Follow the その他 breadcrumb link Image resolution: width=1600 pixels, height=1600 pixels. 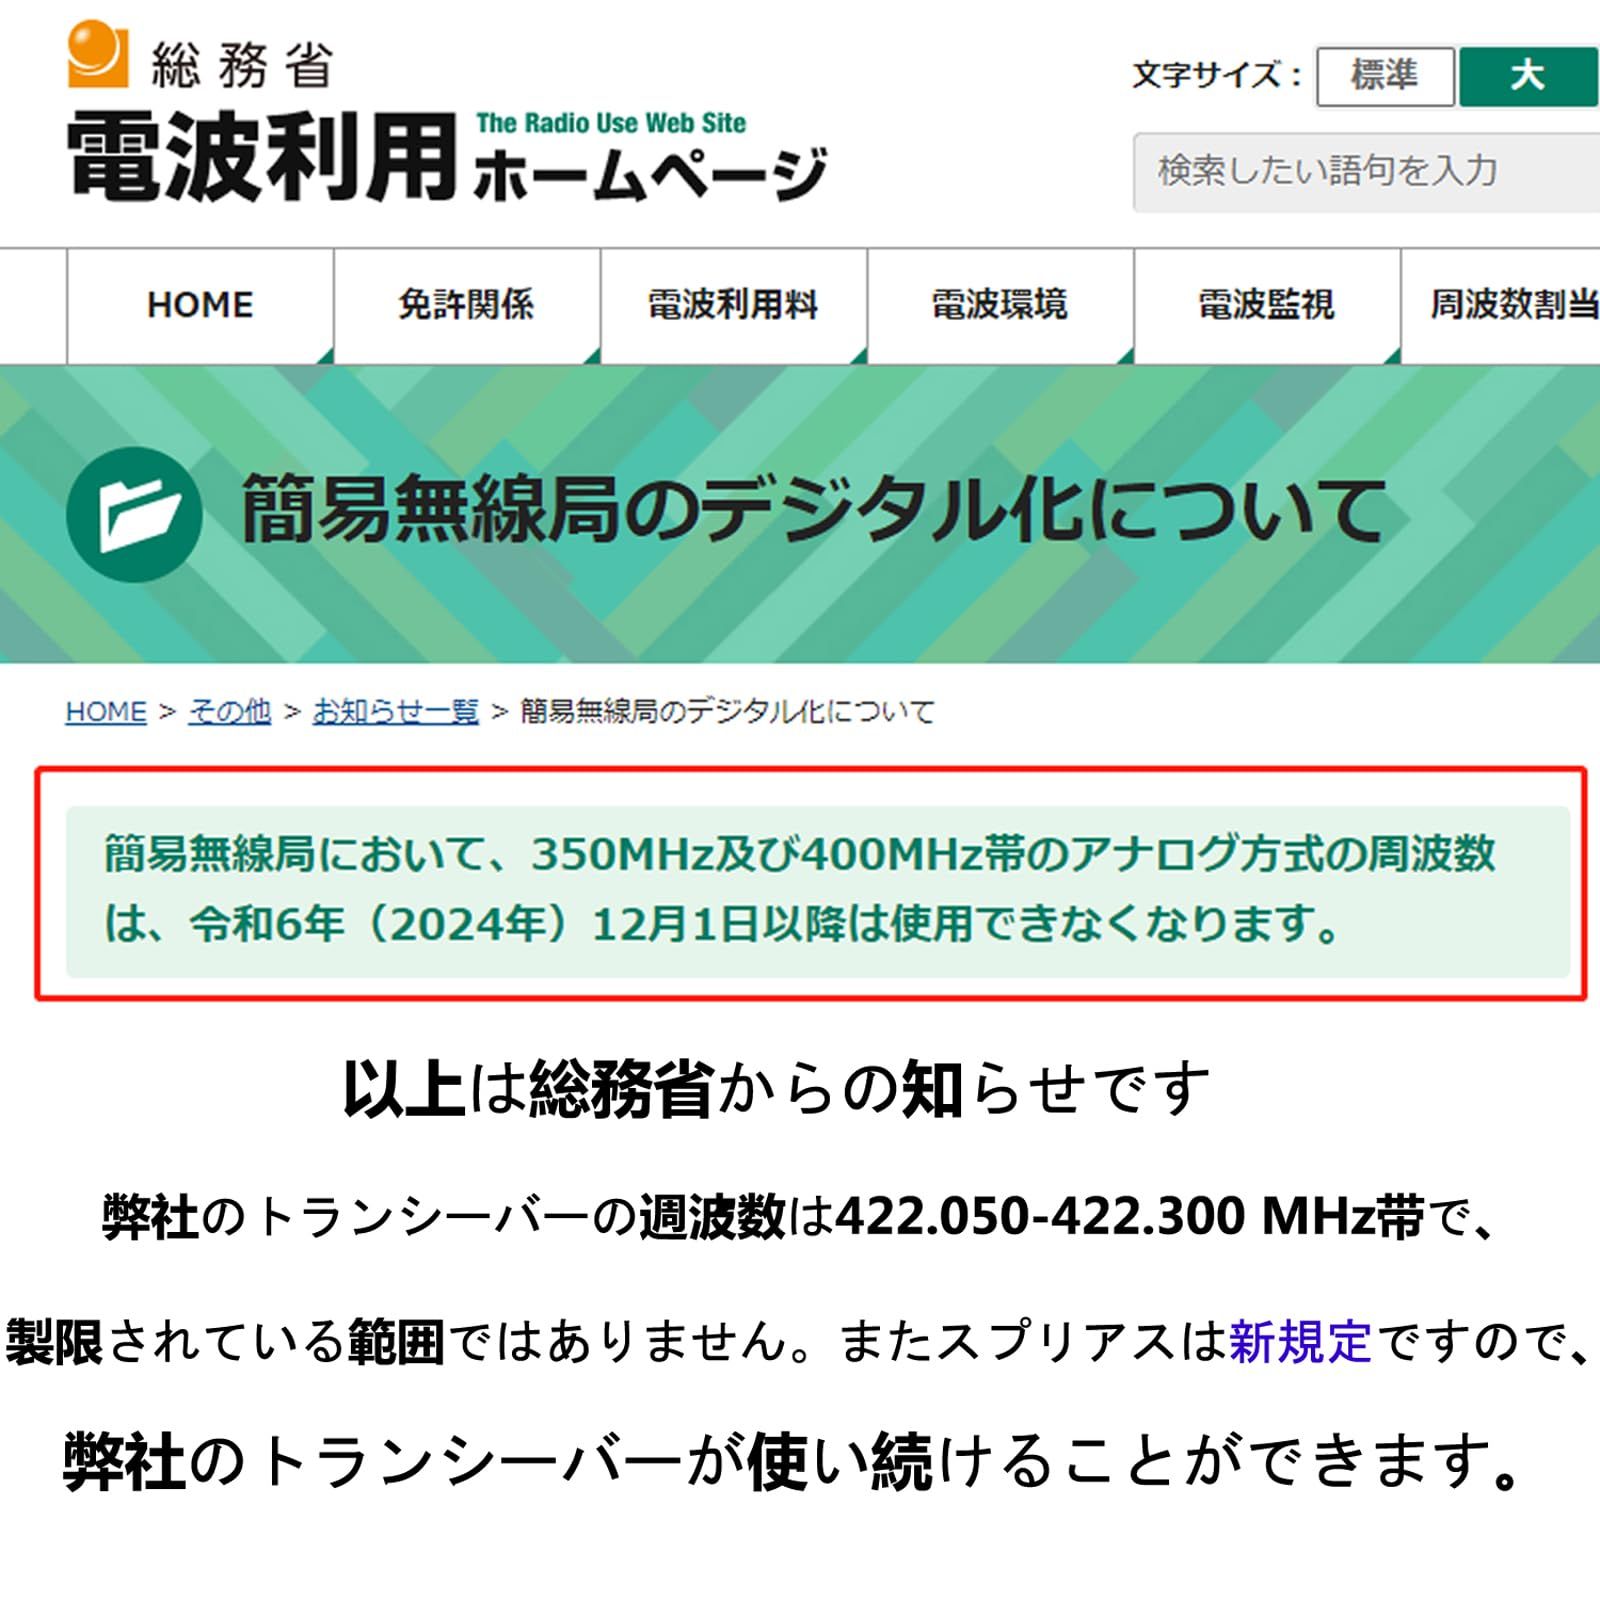pyautogui.click(x=229, y=712)
